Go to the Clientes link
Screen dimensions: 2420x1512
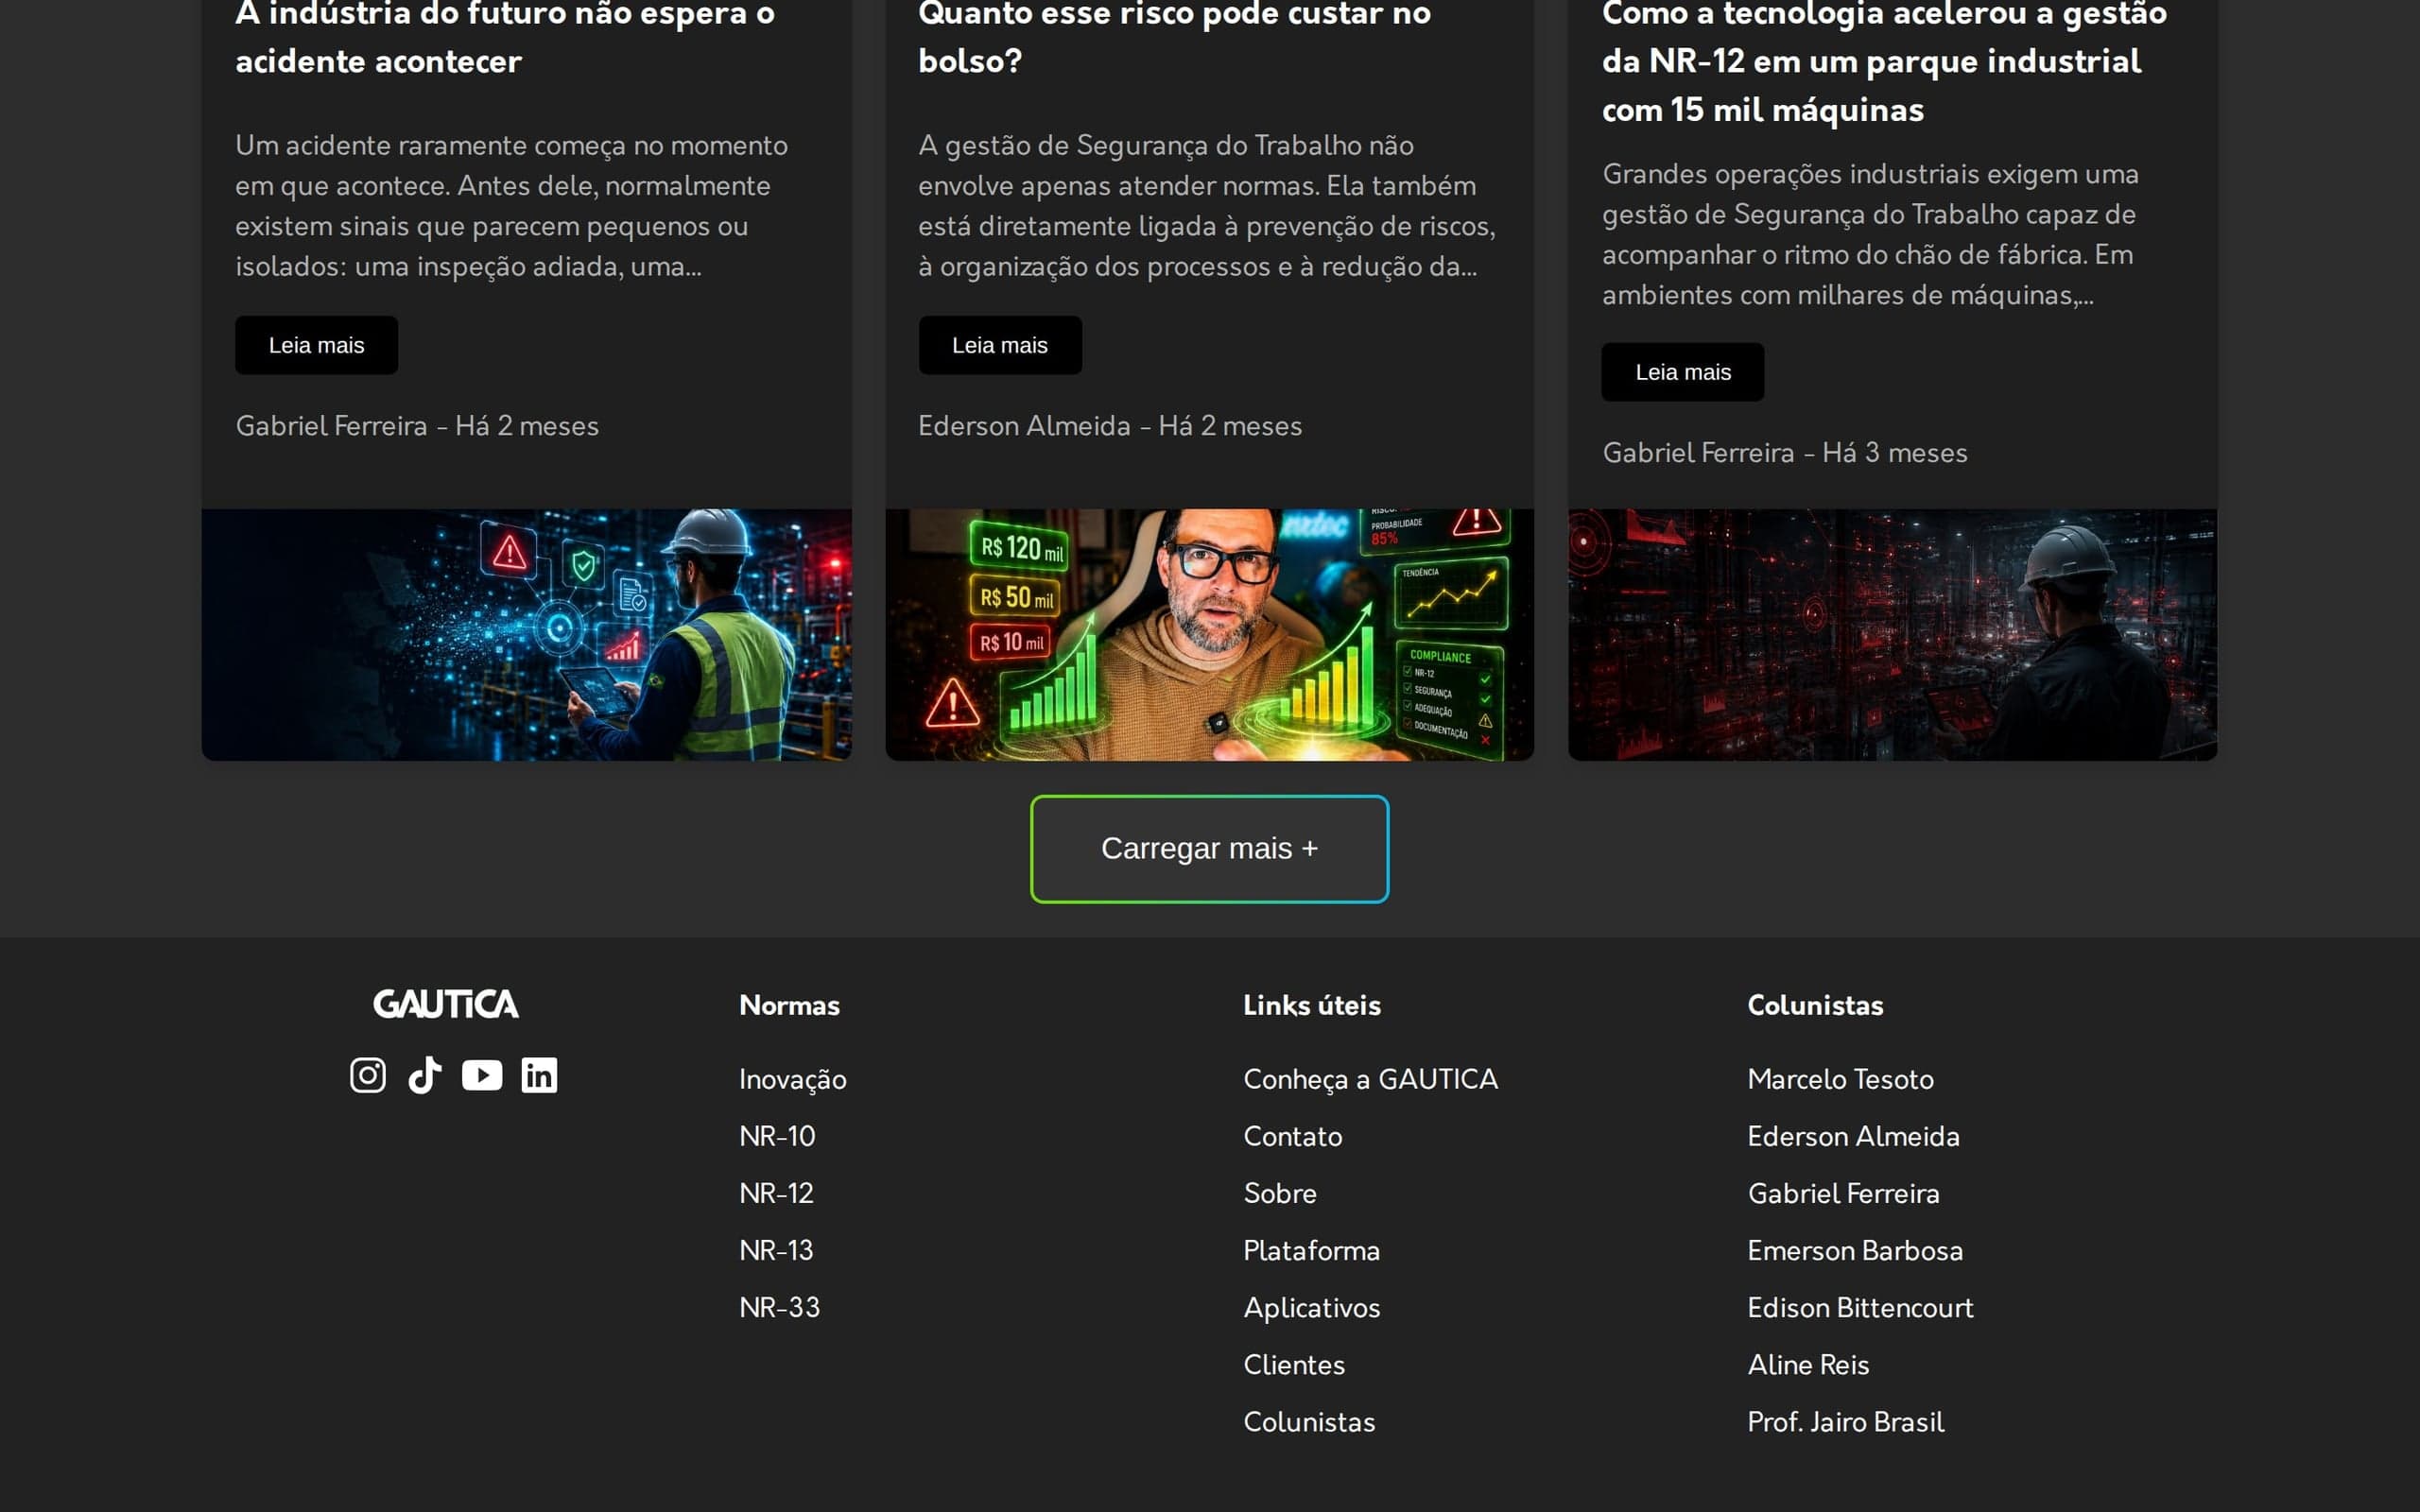click(x=1294, y=1364)
